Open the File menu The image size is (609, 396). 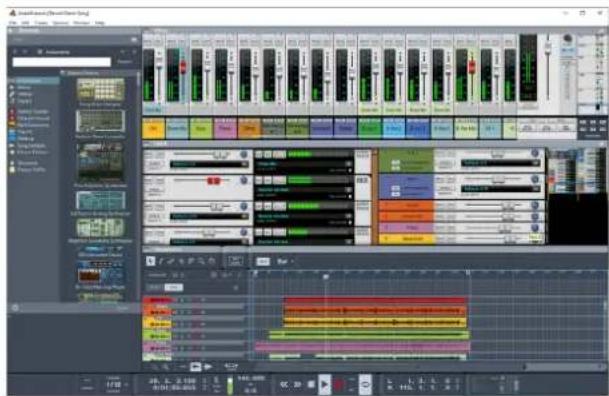(x=13, y=23)
